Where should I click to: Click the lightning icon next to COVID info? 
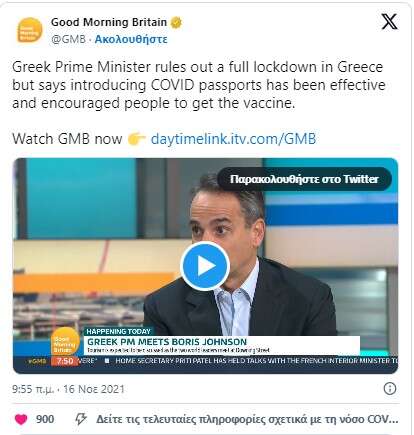81,419
